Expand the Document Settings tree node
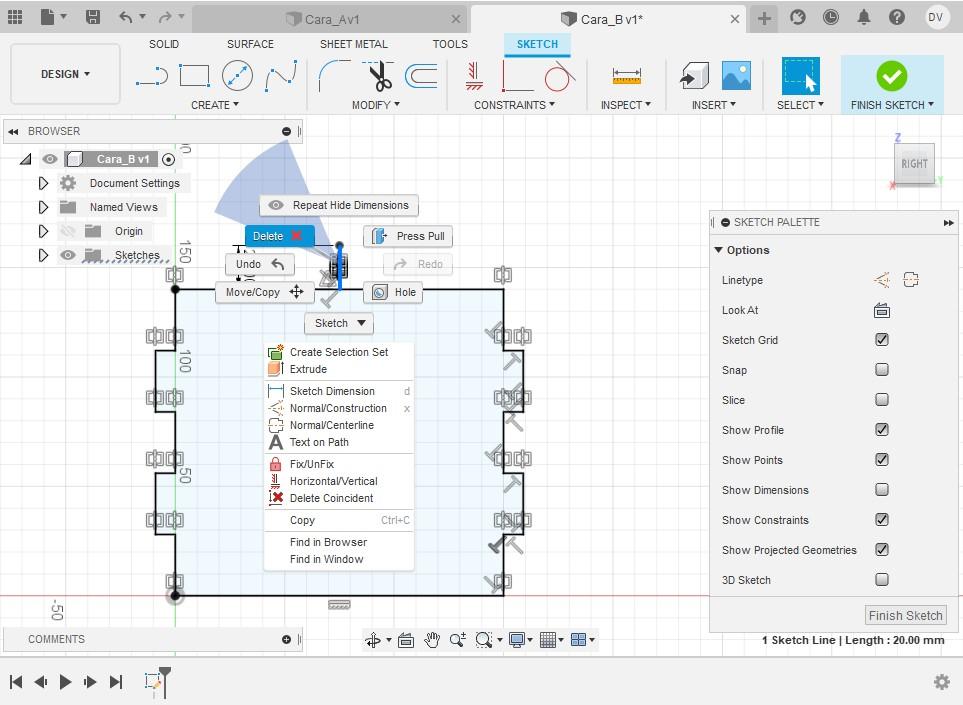Image resolution: width=963 pixels, height=705 pixels. click(43, 183)
